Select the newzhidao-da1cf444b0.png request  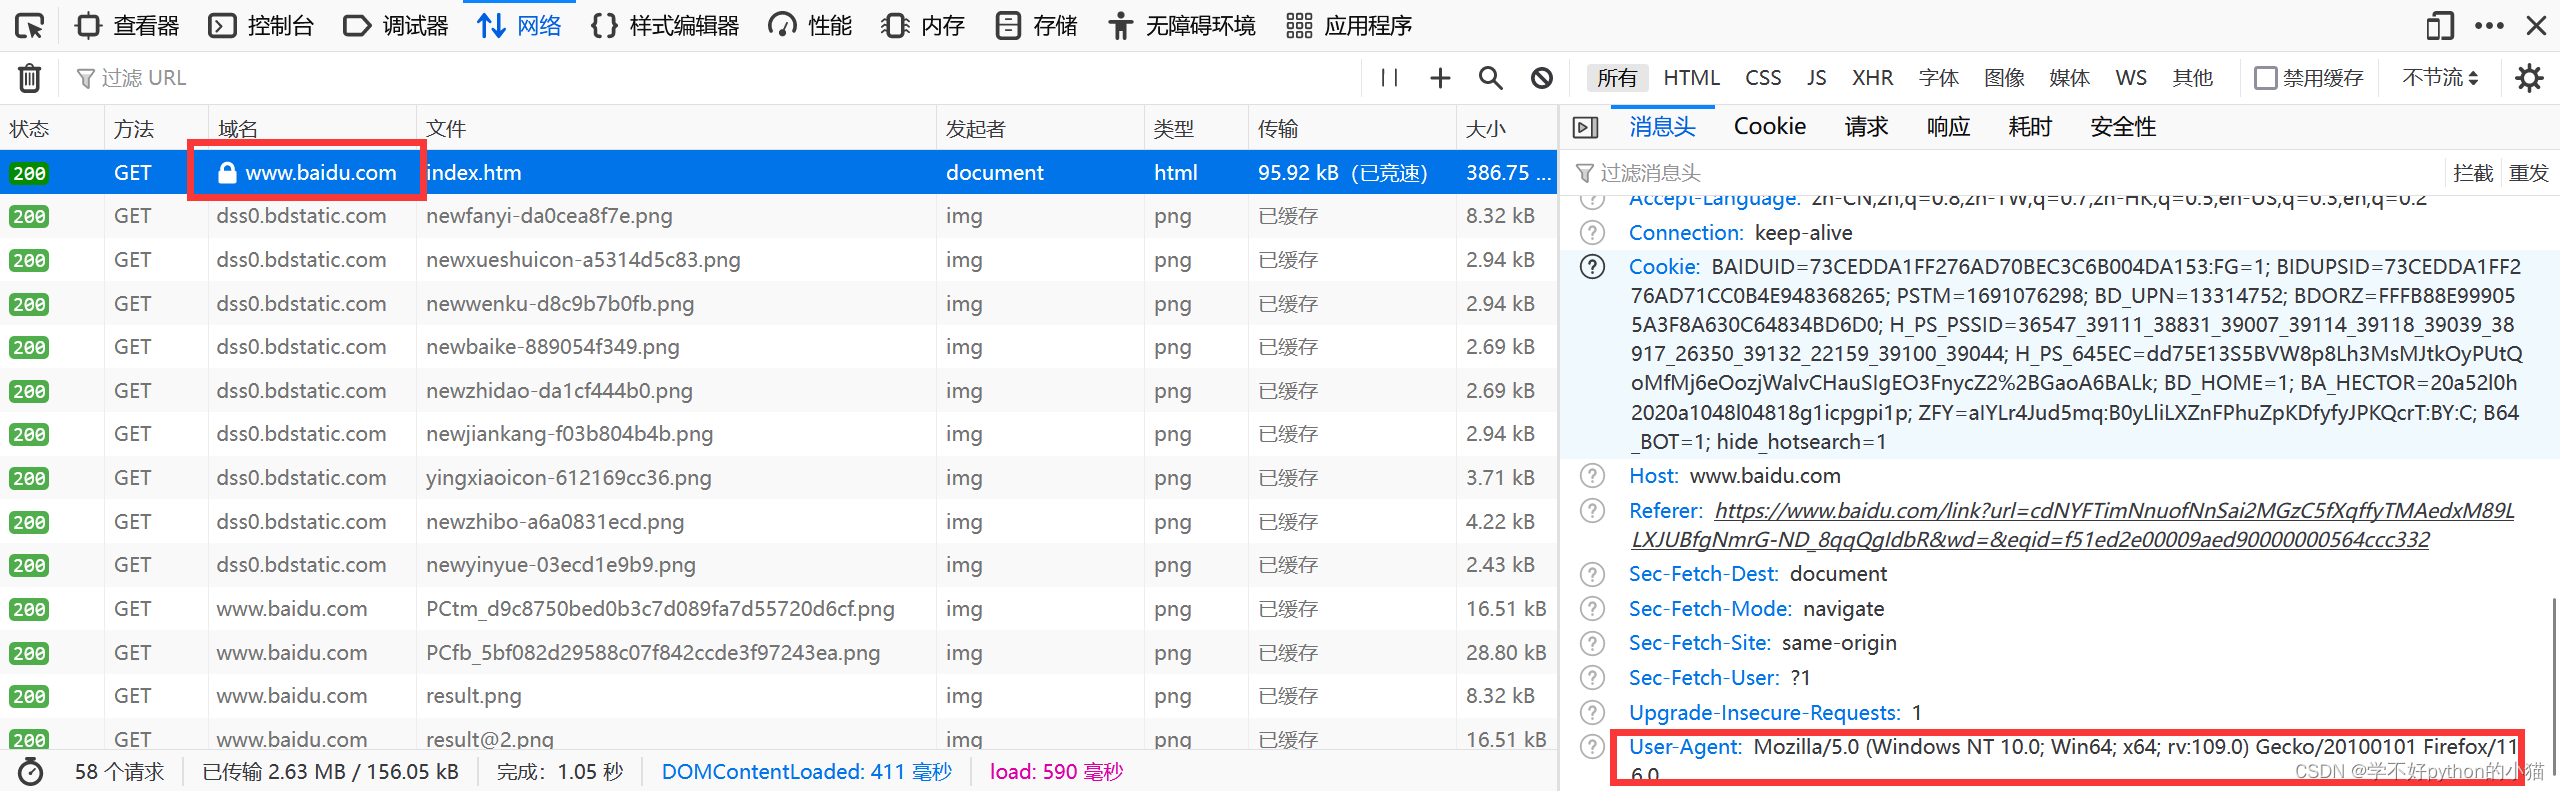(778, 391)
